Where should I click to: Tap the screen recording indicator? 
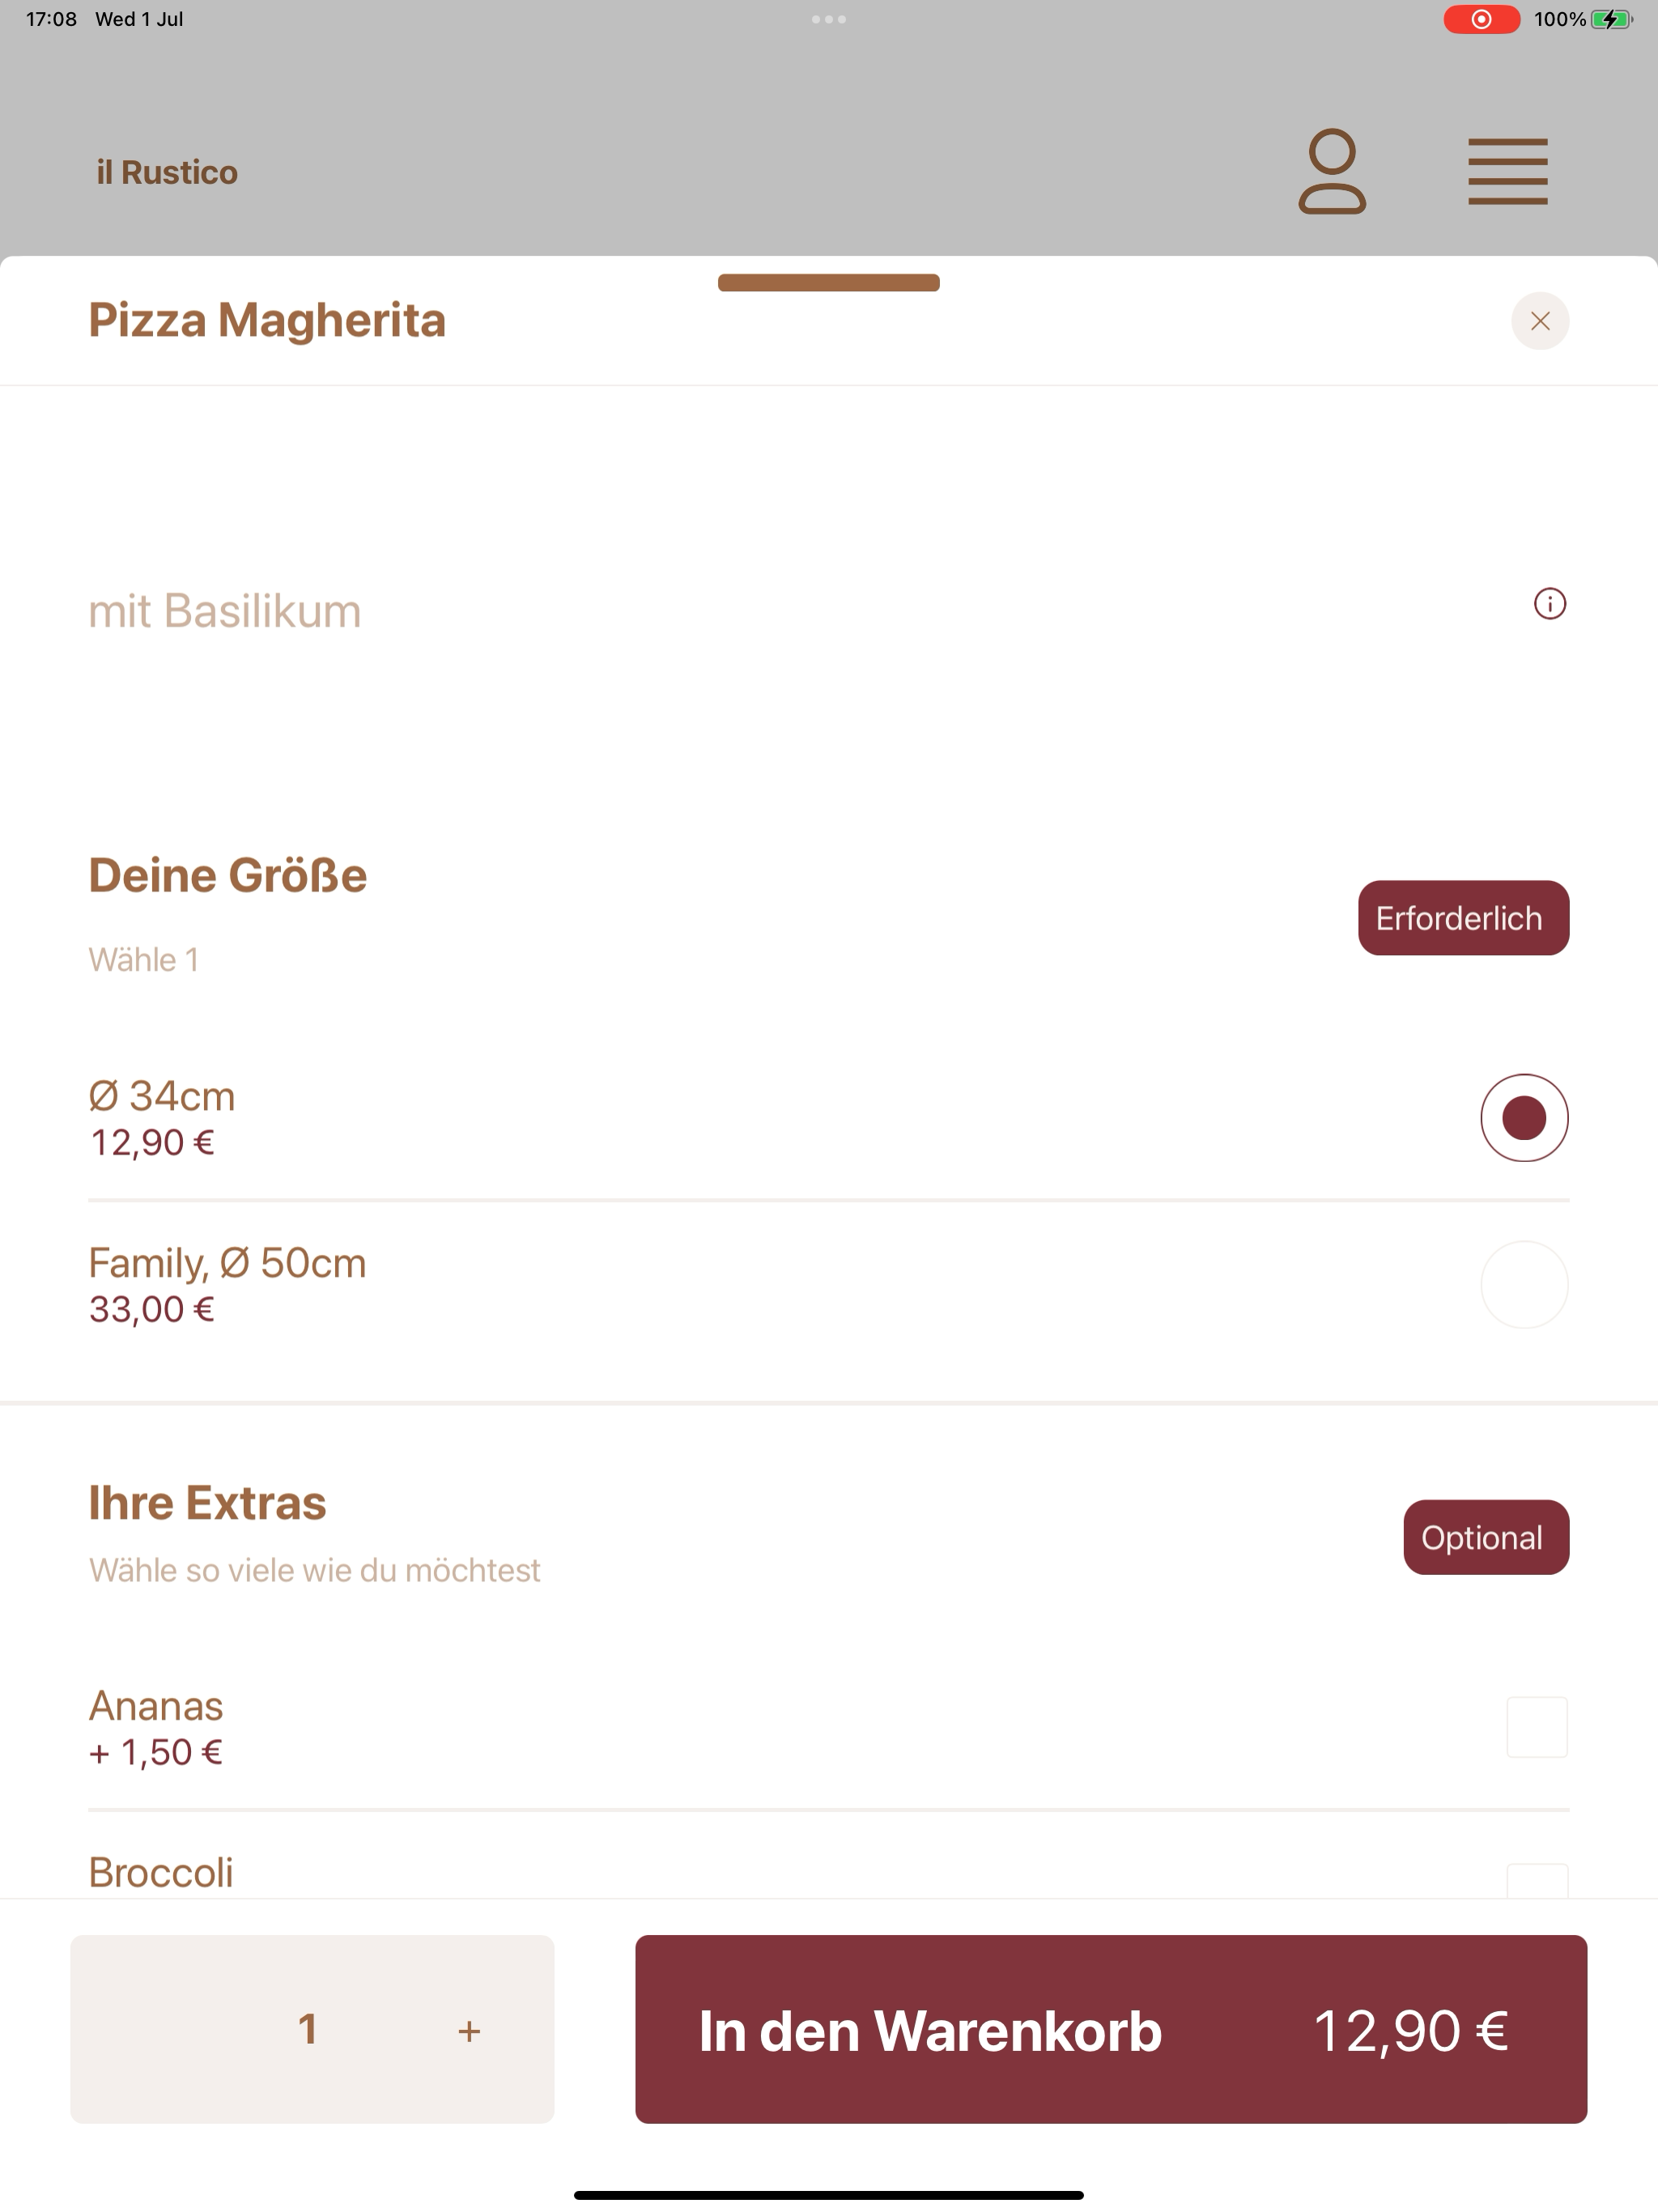tap(1481, 19)
